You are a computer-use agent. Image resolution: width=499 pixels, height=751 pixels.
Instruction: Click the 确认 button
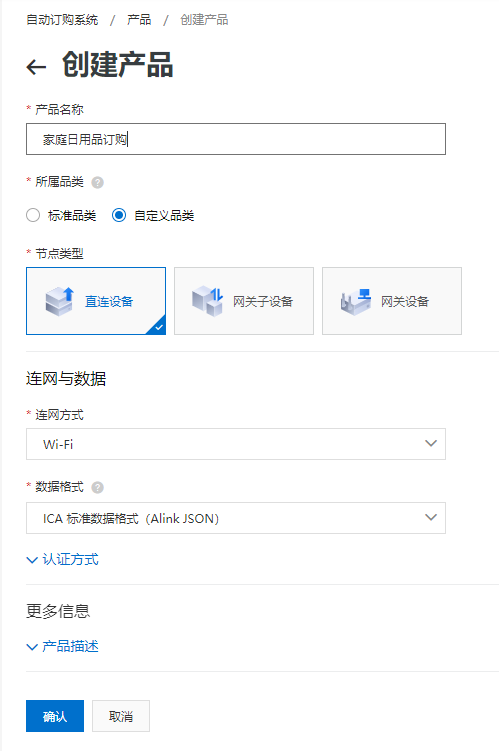tap(55, 716)
